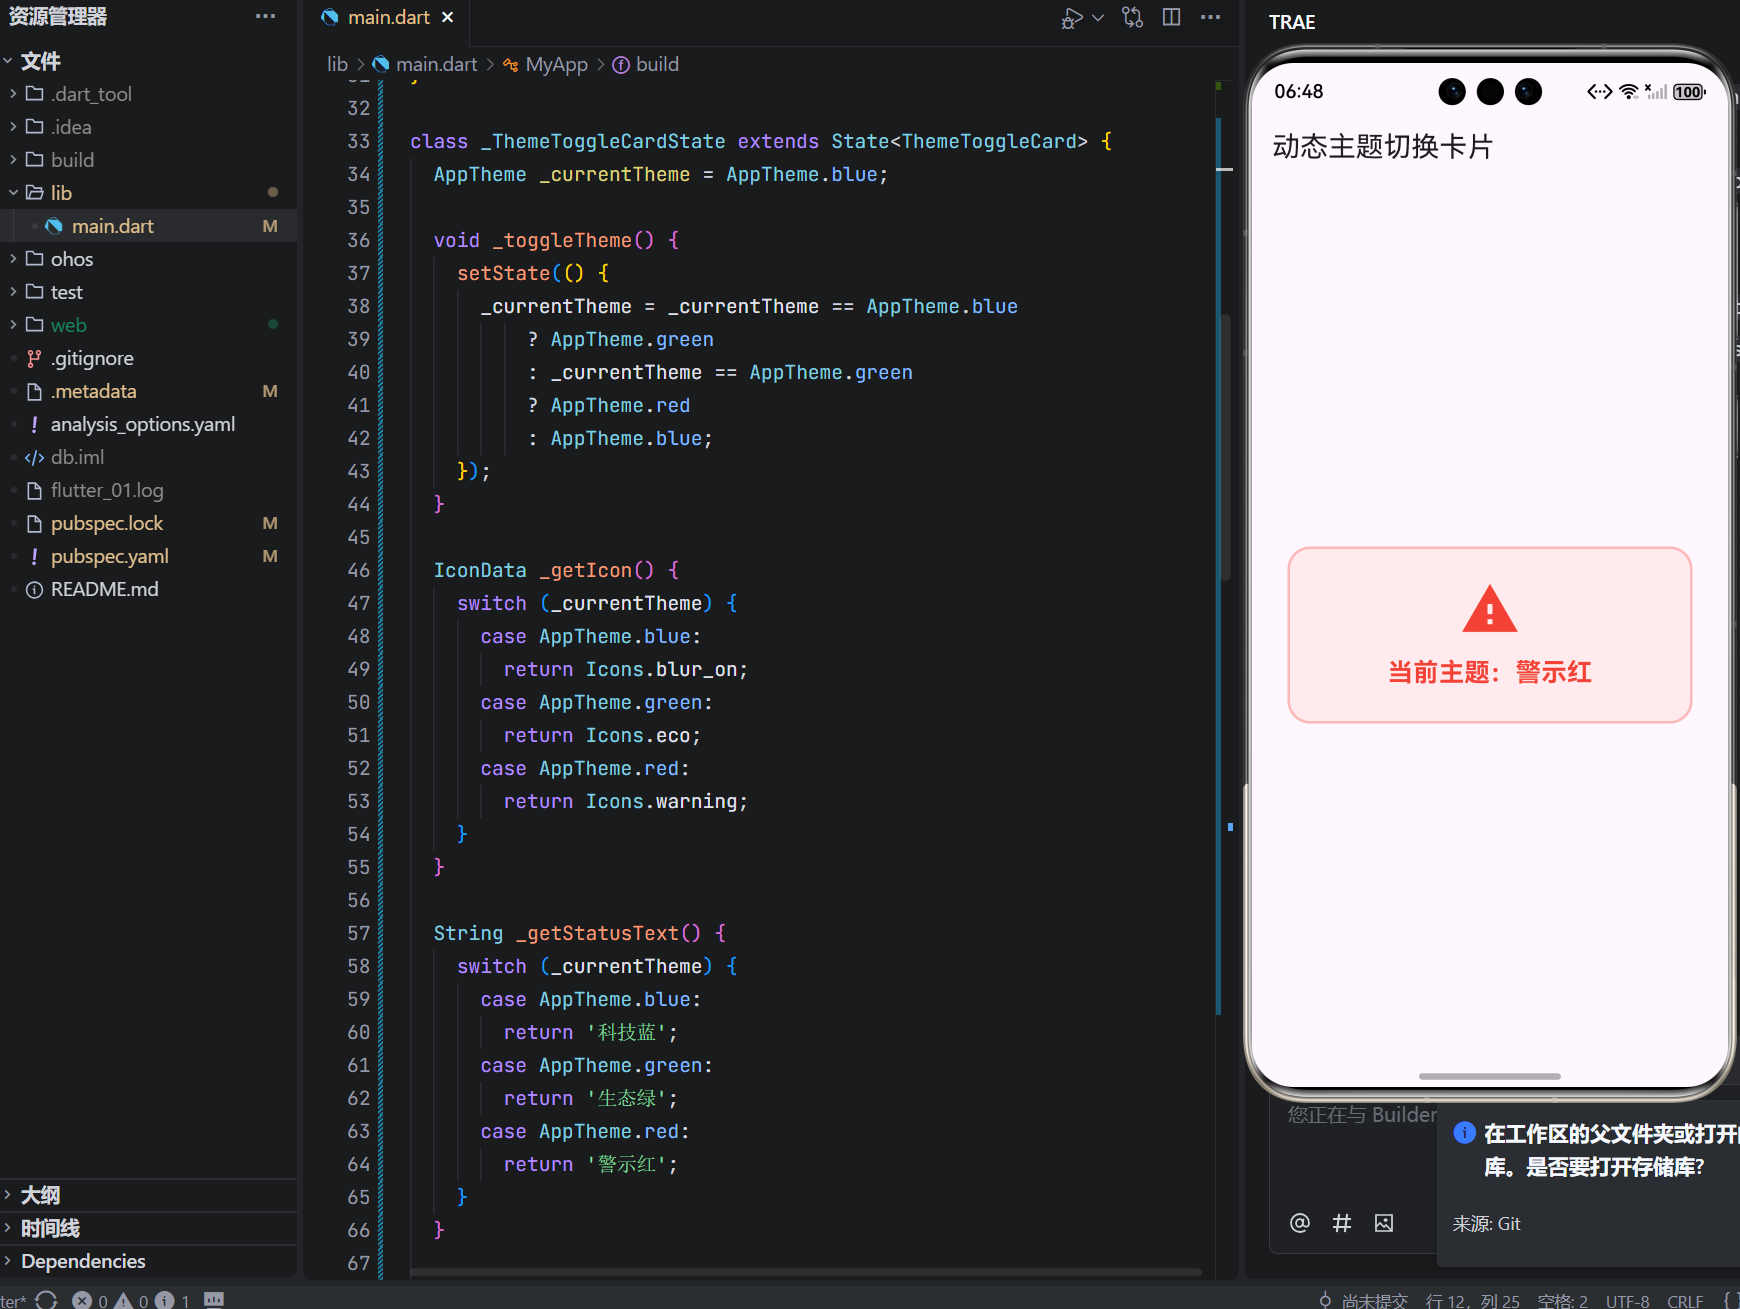Tap the warning triangle icon in preview

[x=1489, y=609]
